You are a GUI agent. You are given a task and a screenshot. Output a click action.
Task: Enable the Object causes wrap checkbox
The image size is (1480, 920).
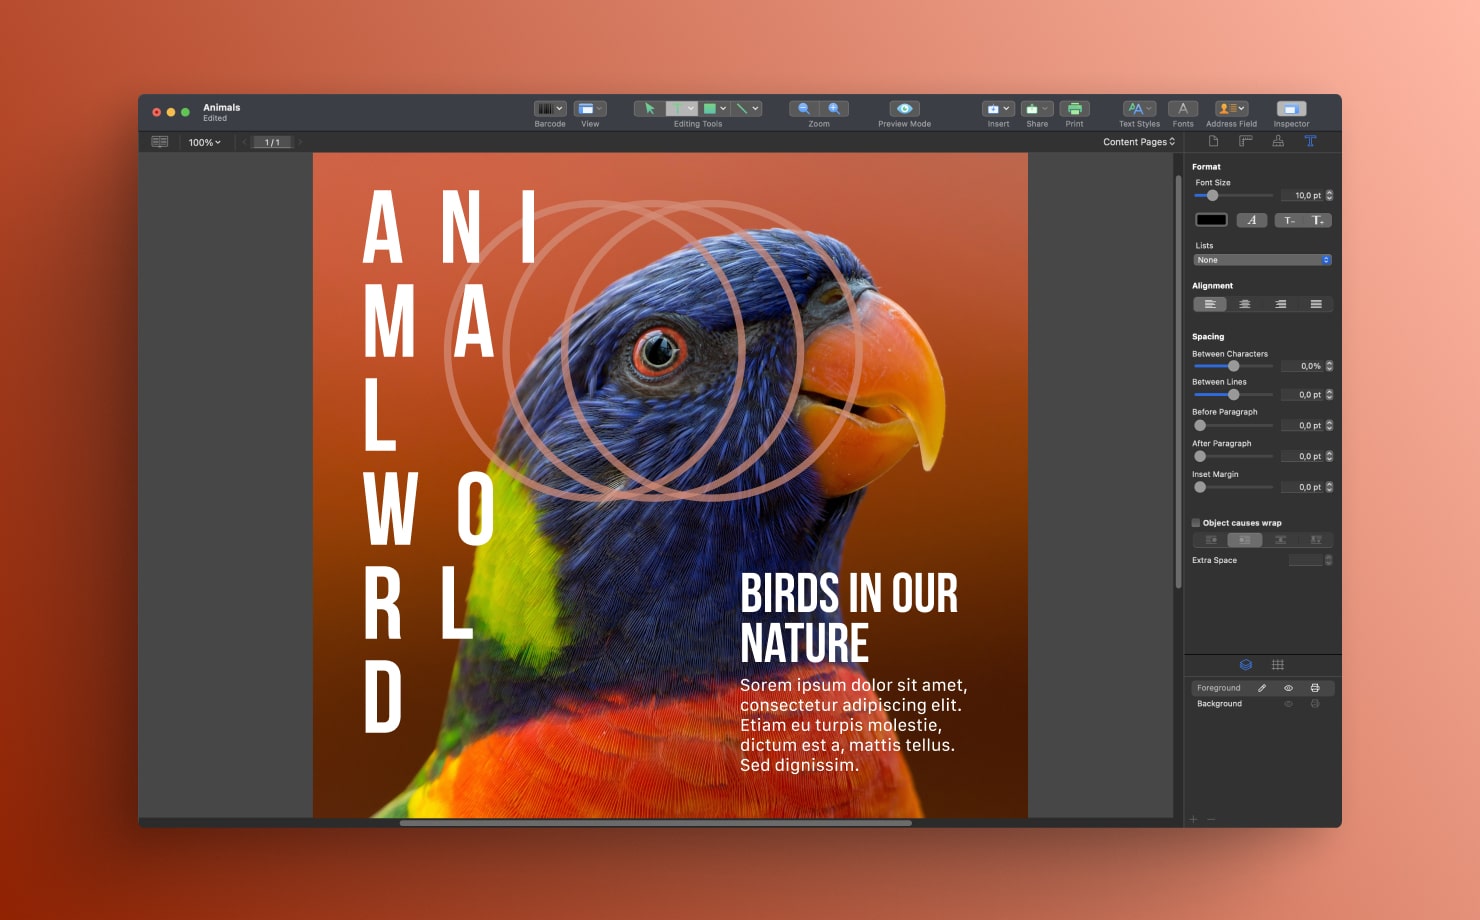(x=1195, y=522)
